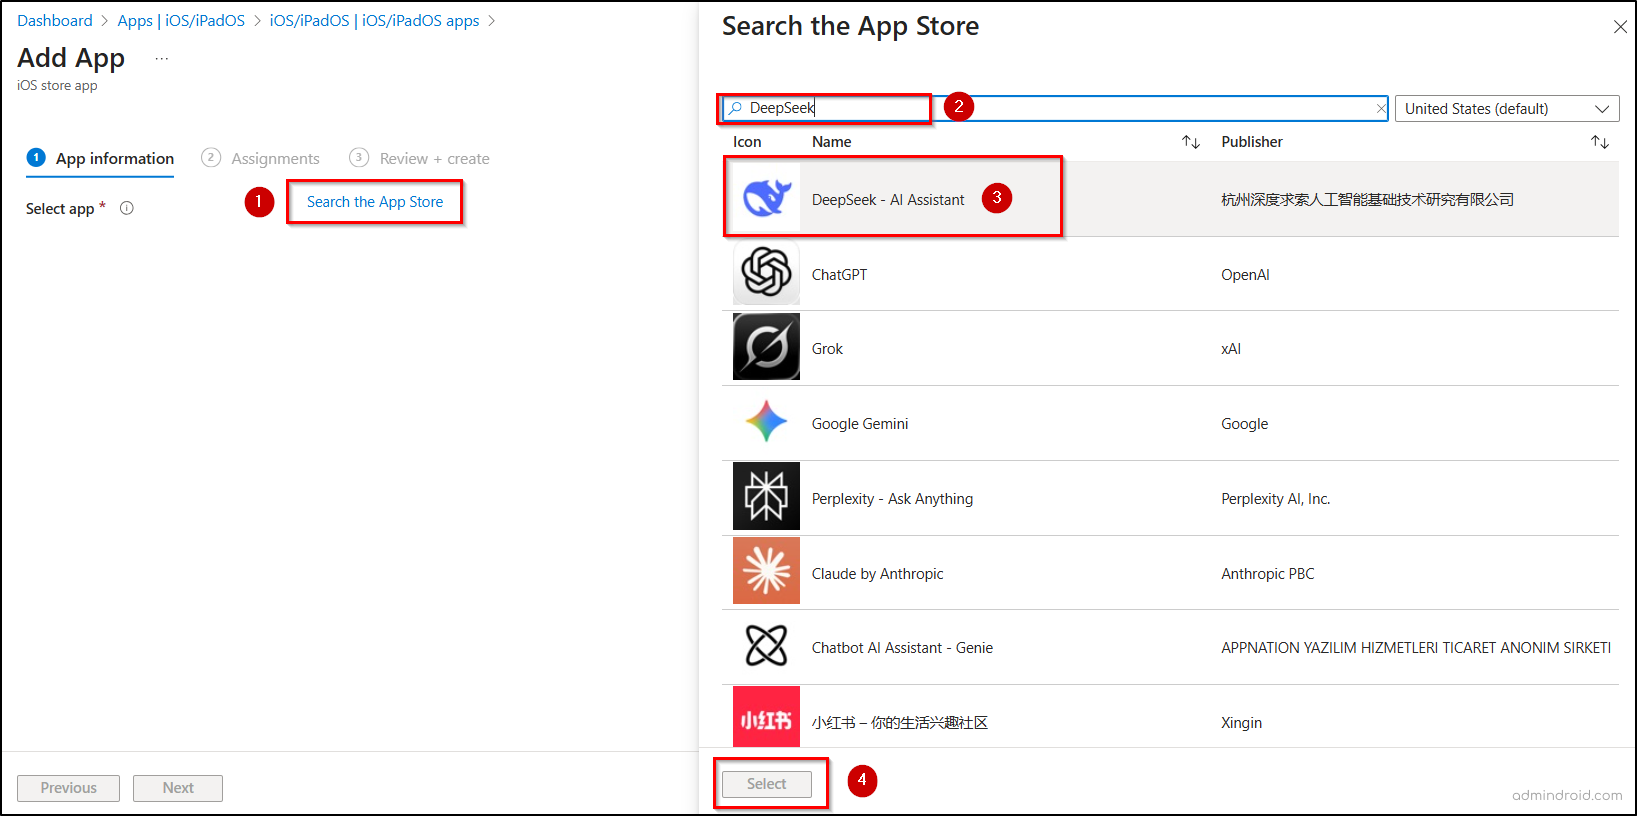The height and width of the screenshot is (816, 1637).
Task: Click the Google Gemini star icon
Action: pos(766,422)
